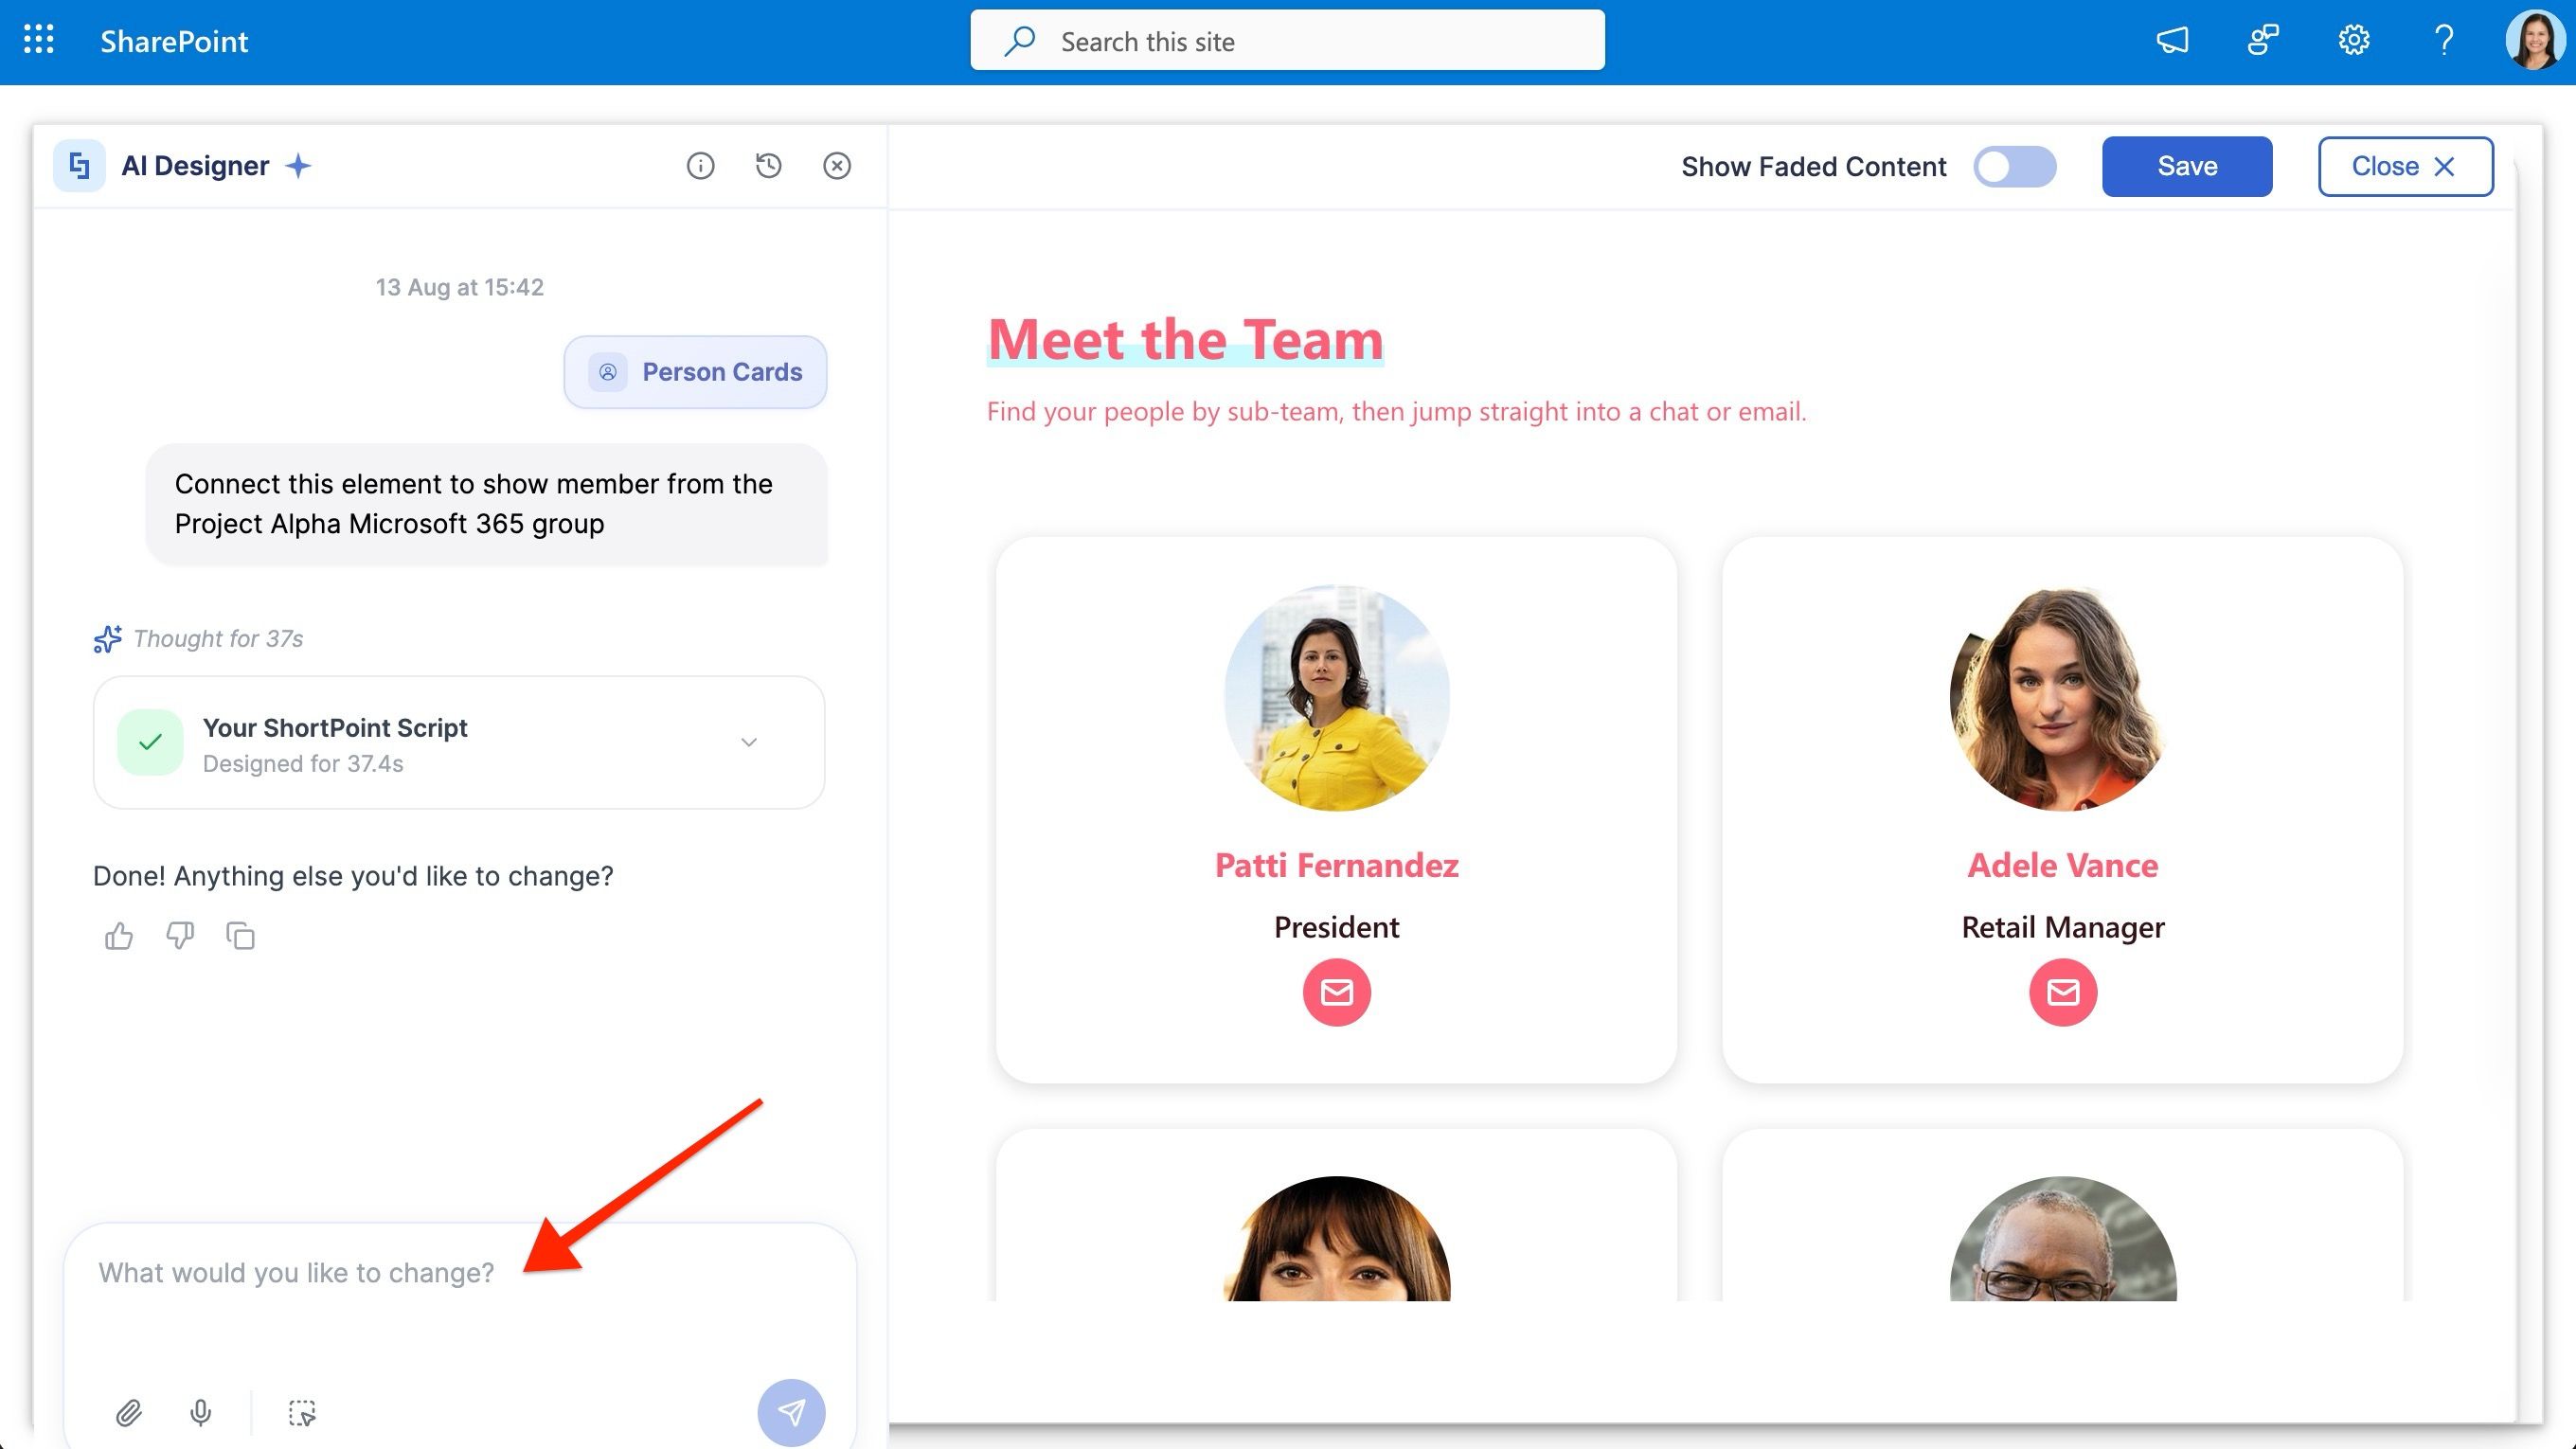Click the President job title
Viewport: 2576px width, 1449px height.
(1336, 927)
